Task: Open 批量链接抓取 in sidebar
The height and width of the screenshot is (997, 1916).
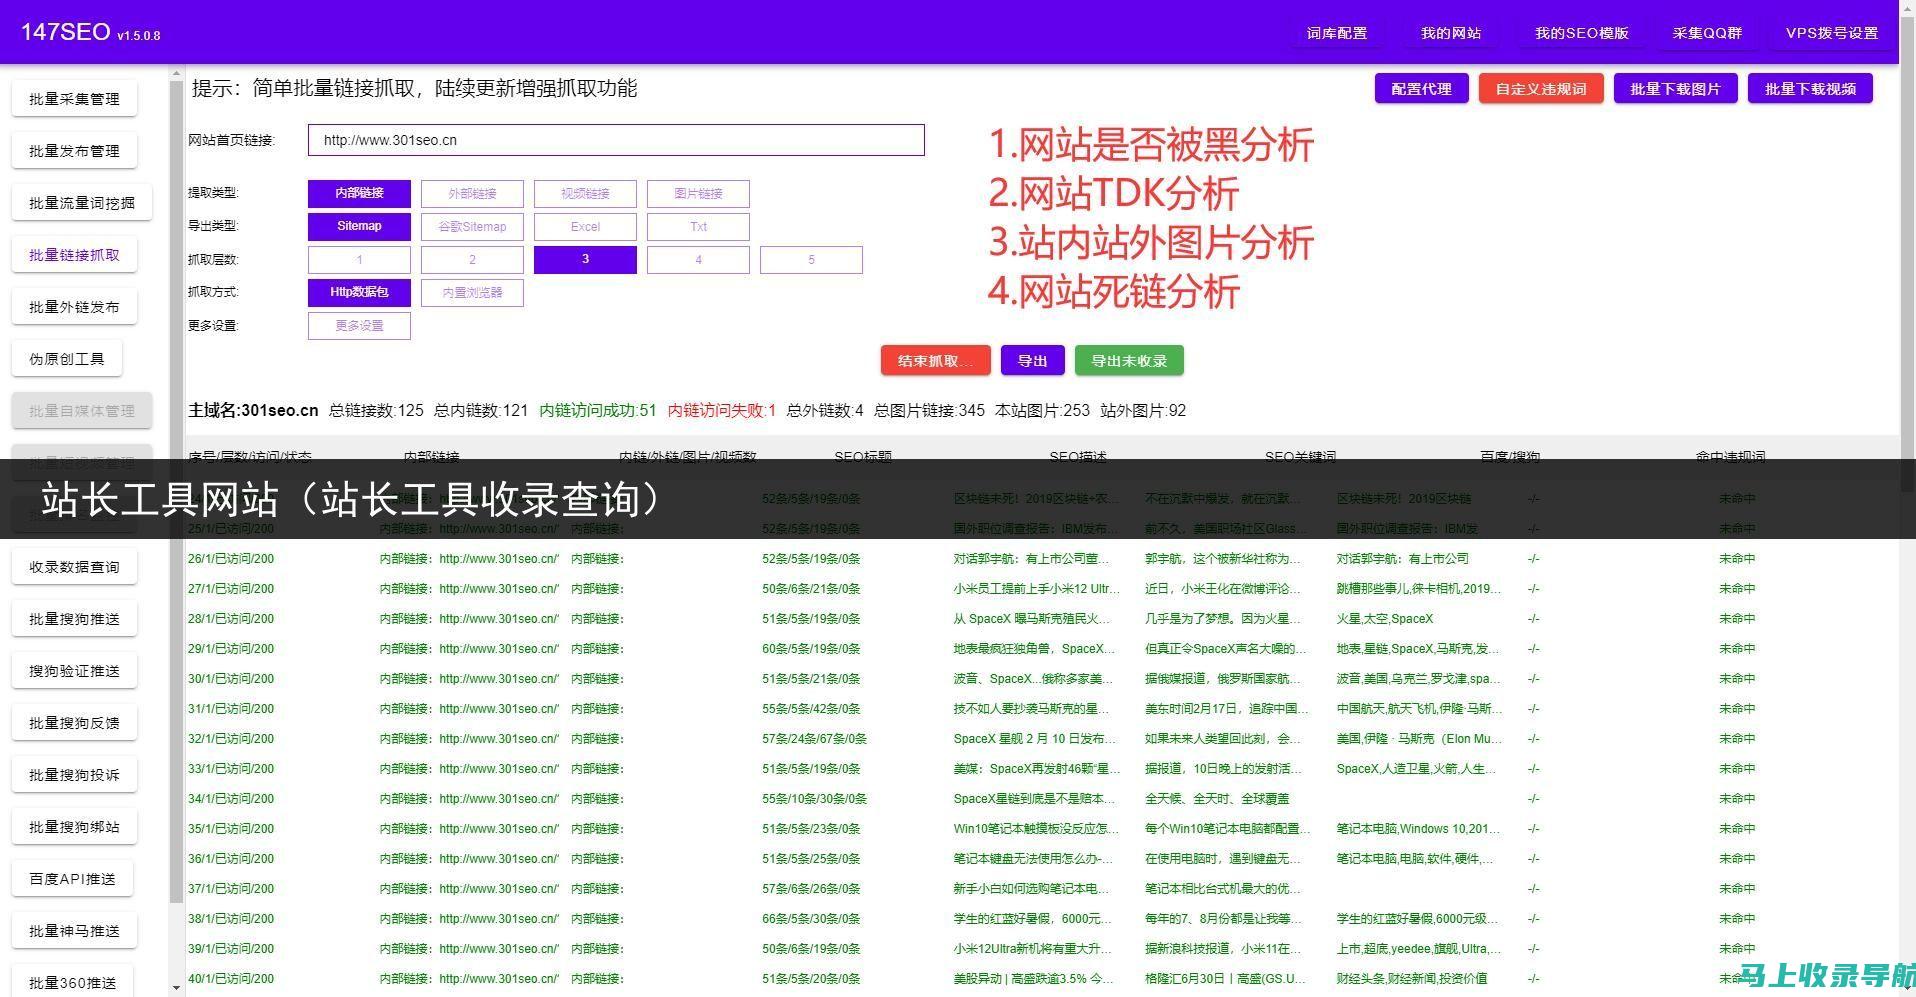Action: coord(74,255)
